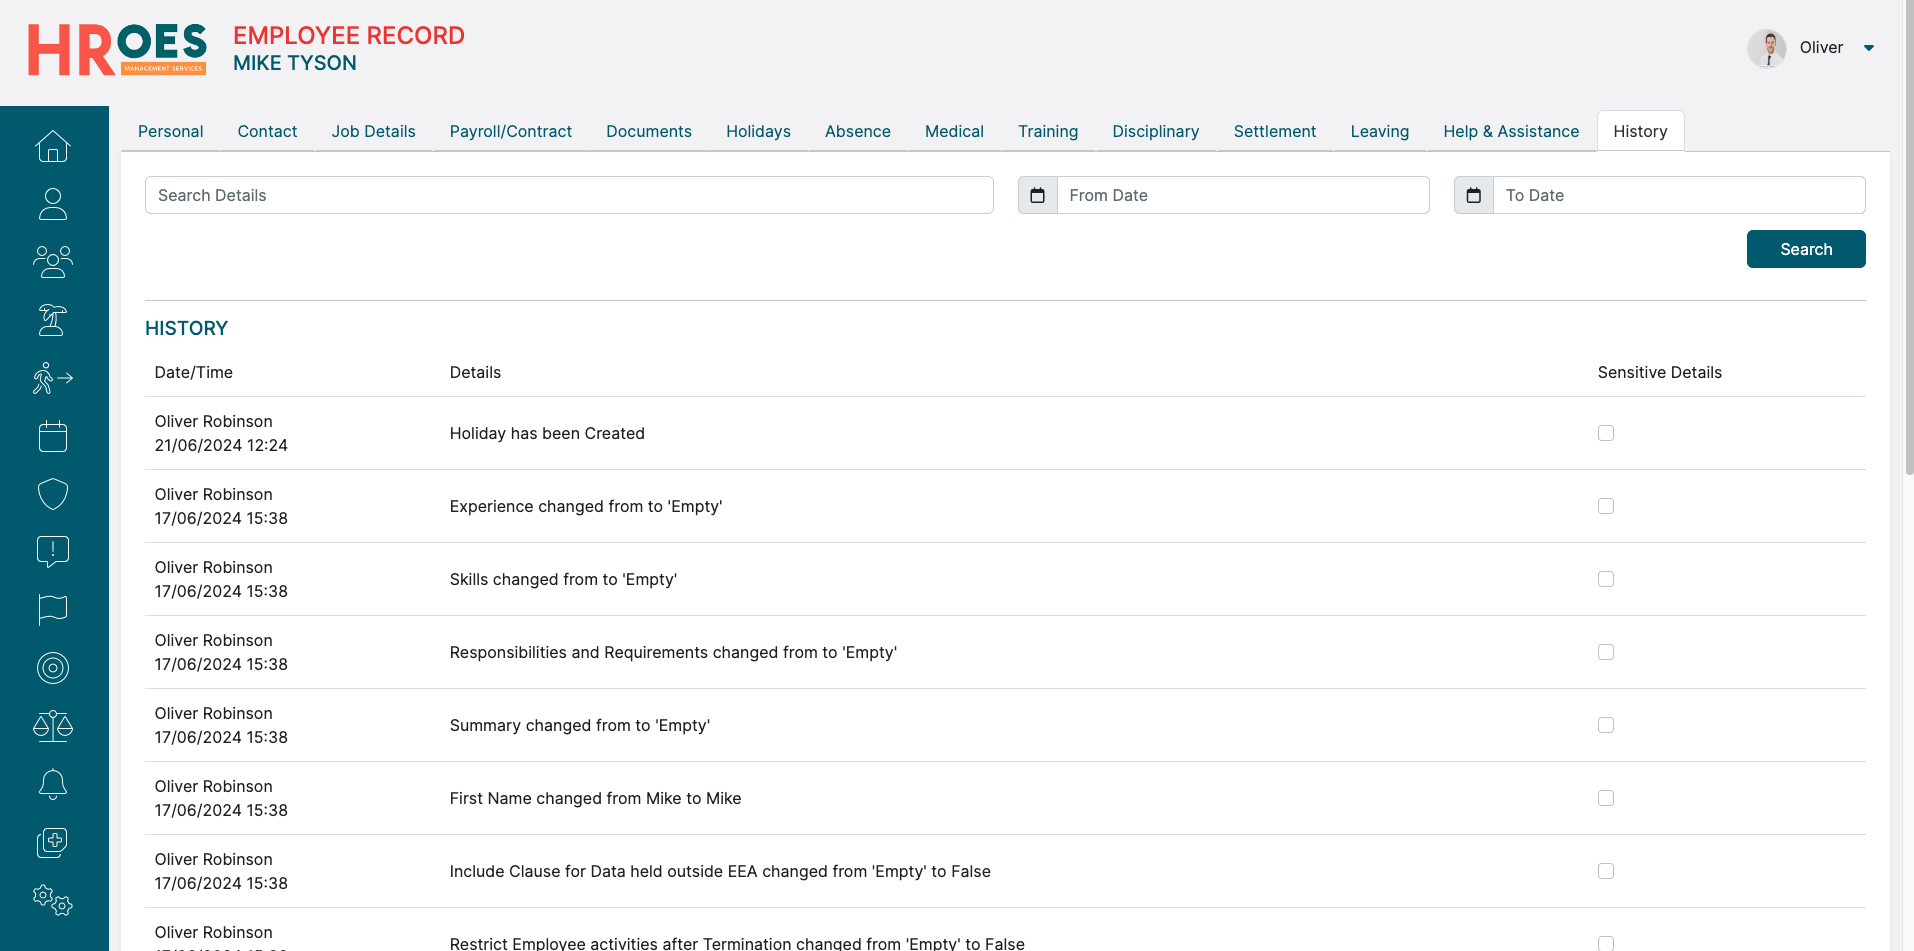1914x951 pixels.
Task: Focus the Search Details input field
Action: click(569, 195)
